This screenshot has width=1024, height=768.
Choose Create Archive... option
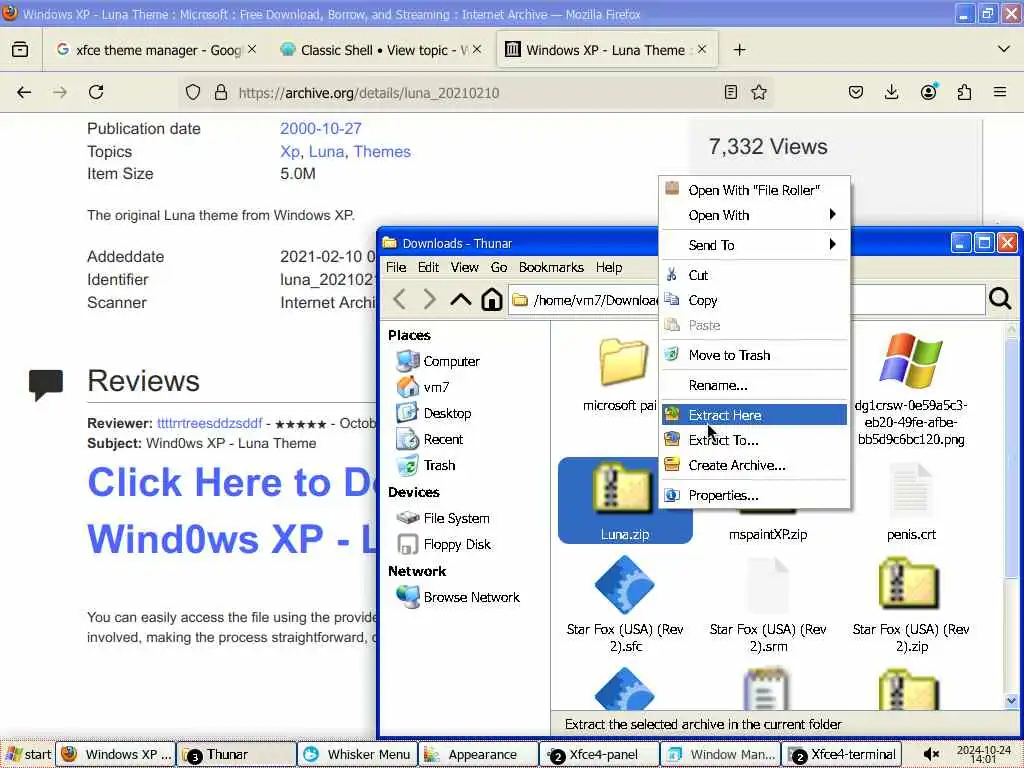tap(754, 466)
